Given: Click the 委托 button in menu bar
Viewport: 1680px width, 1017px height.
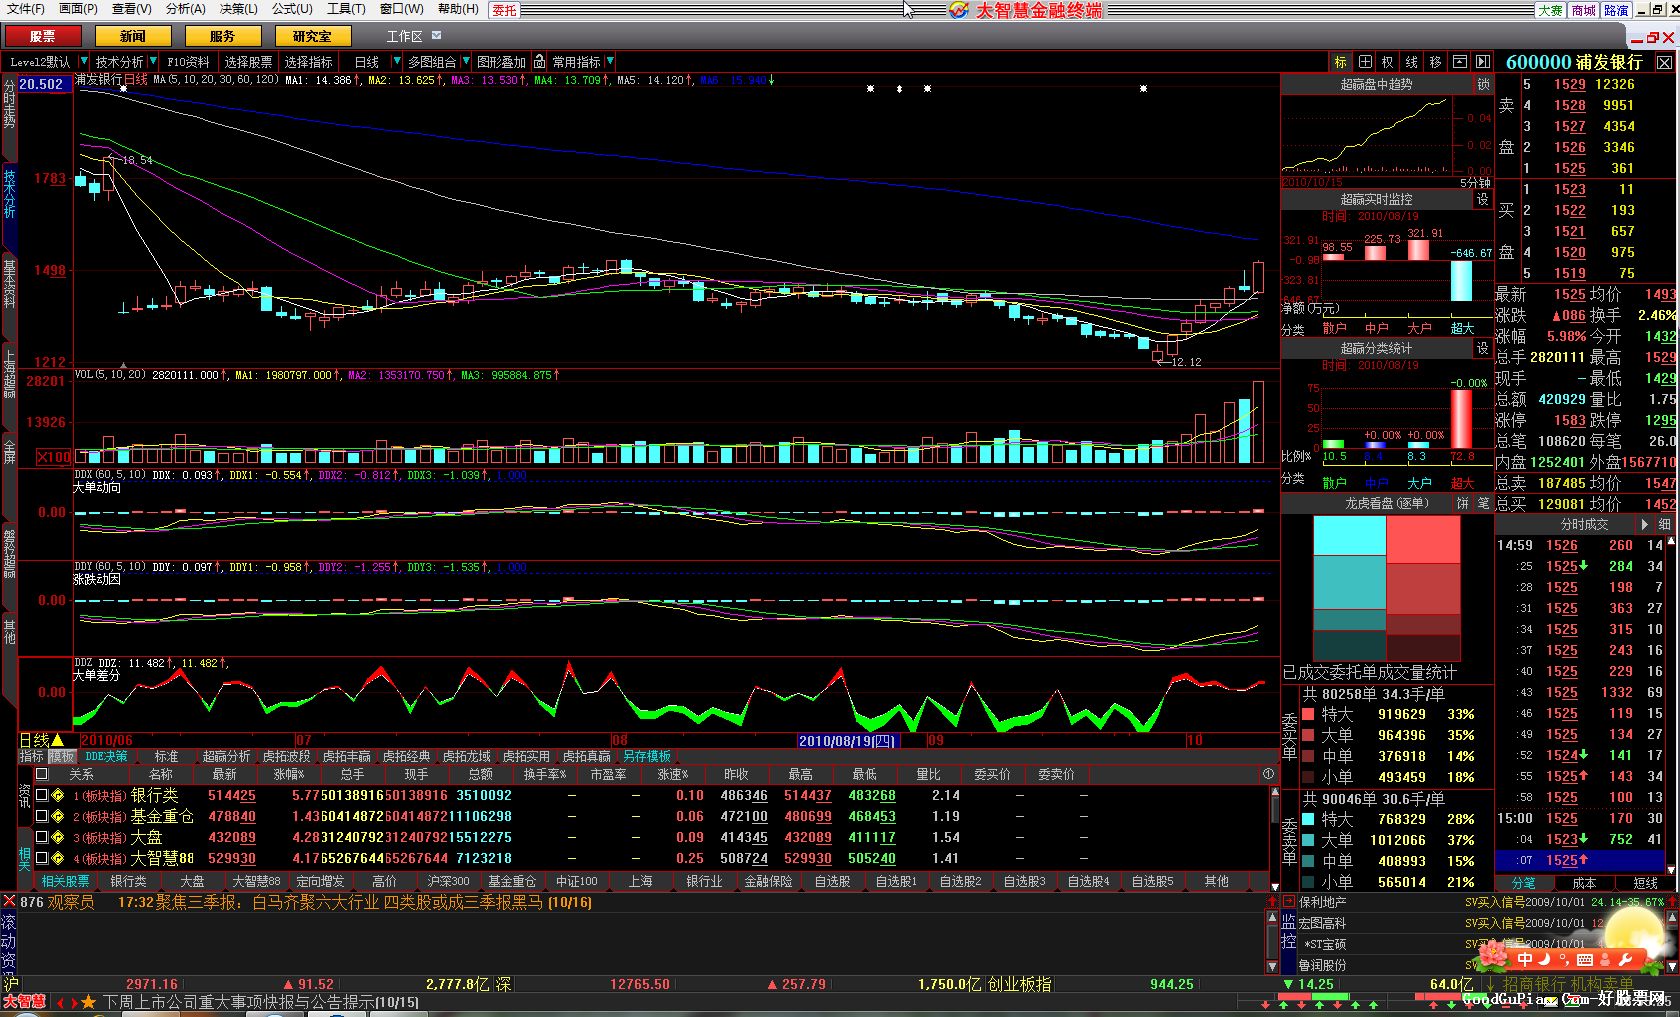Looking at the screenshot, I should [x=505, y=10].
